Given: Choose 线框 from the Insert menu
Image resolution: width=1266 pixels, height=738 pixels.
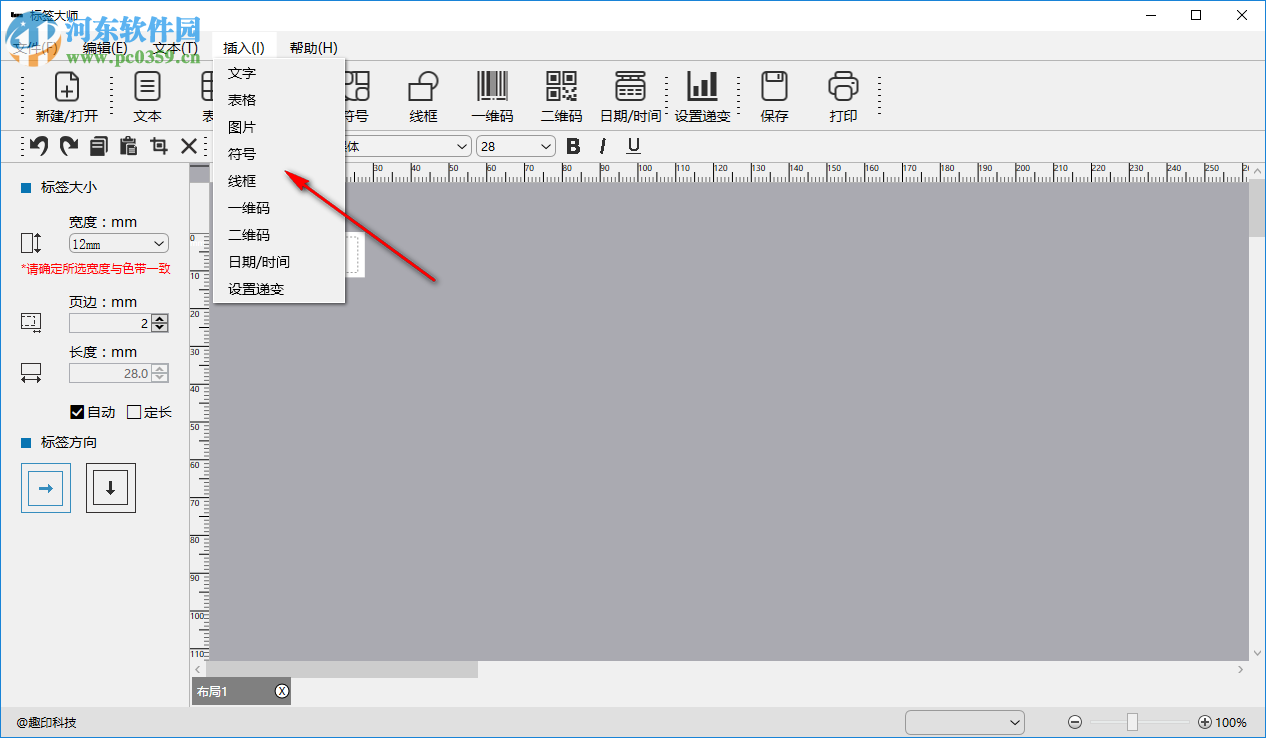Looking at the screenshot, I should point(279,181).
